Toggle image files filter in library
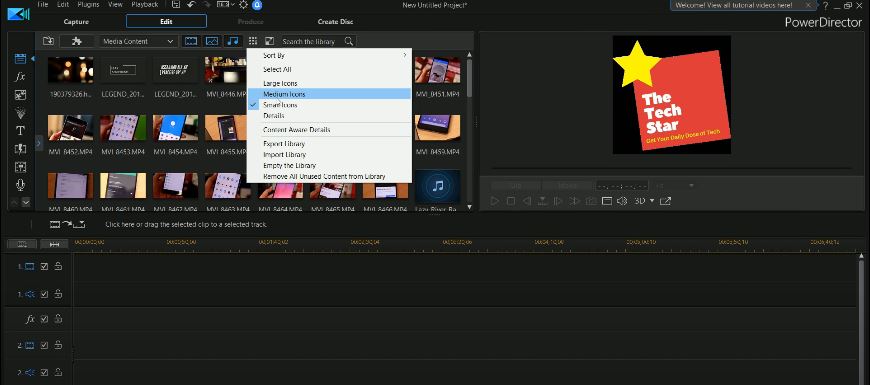870x385 pixels. pyautogui.click(x=212, y=41)
